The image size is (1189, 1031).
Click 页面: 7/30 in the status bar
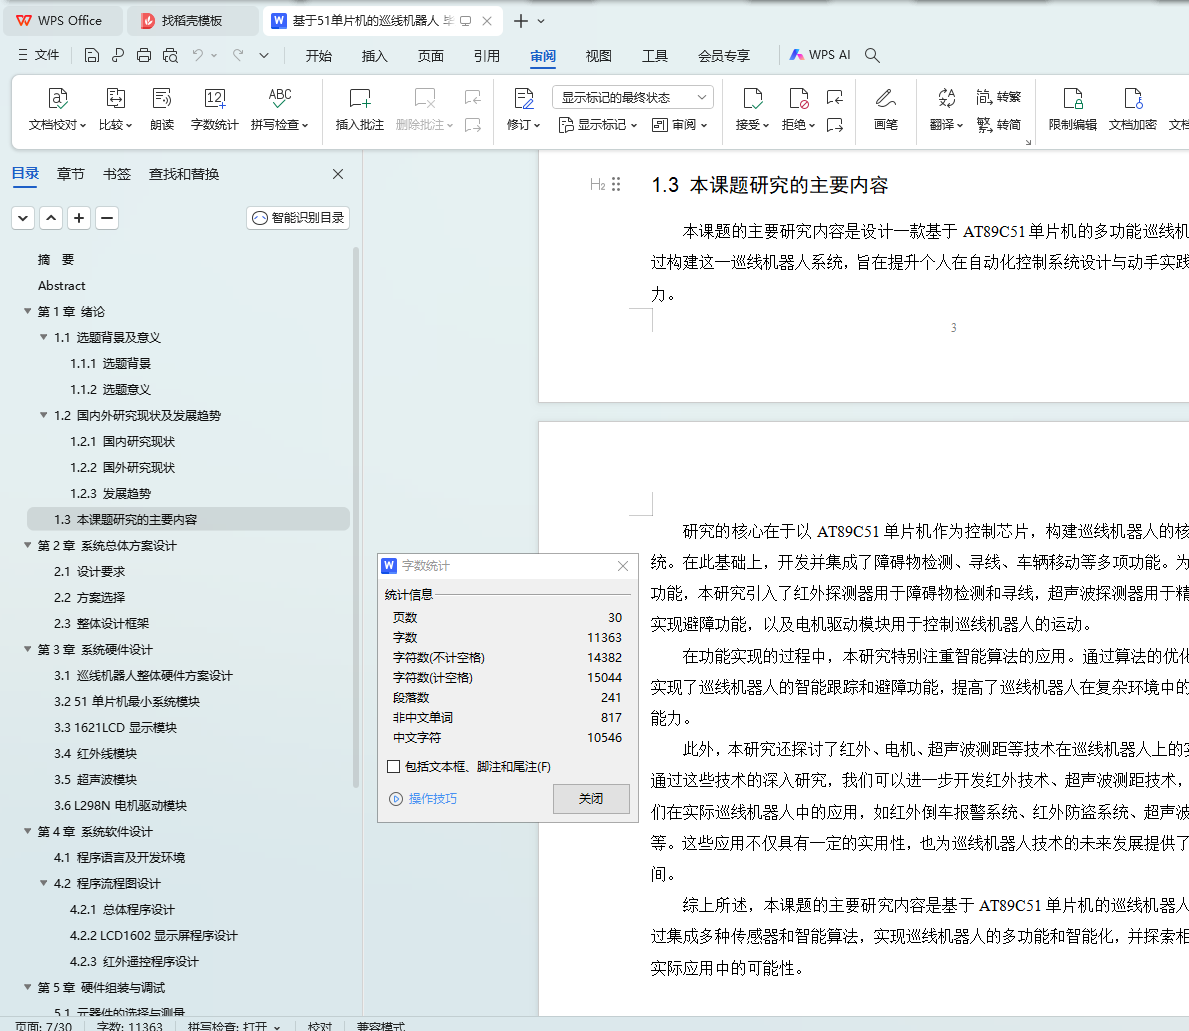pyautogui.click(x=43, y=1025)
